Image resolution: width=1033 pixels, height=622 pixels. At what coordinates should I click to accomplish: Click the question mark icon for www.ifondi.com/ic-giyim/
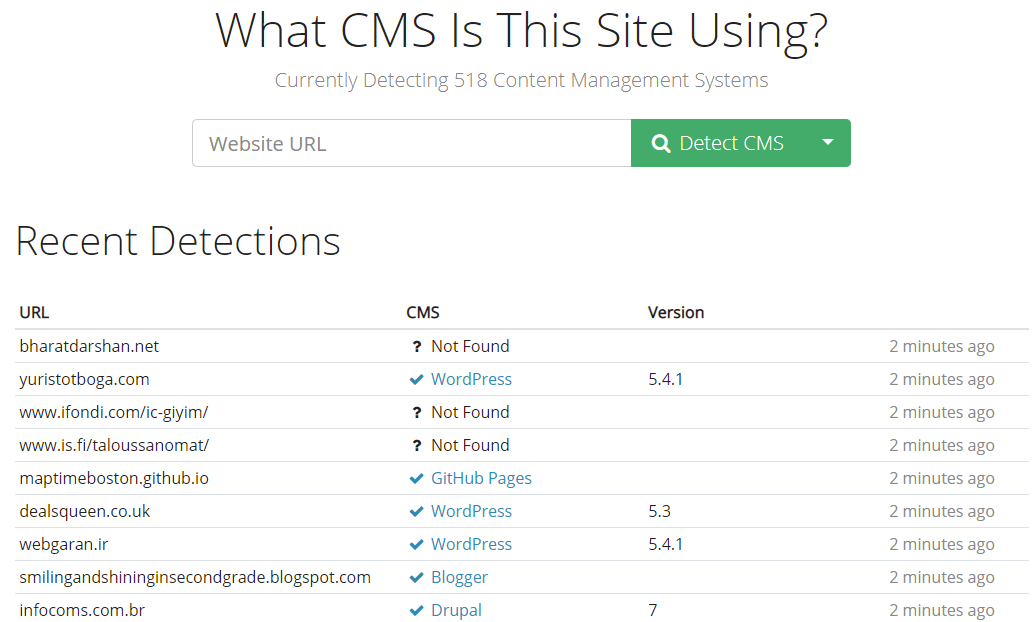pyautogui.click(x=416, y=412)
